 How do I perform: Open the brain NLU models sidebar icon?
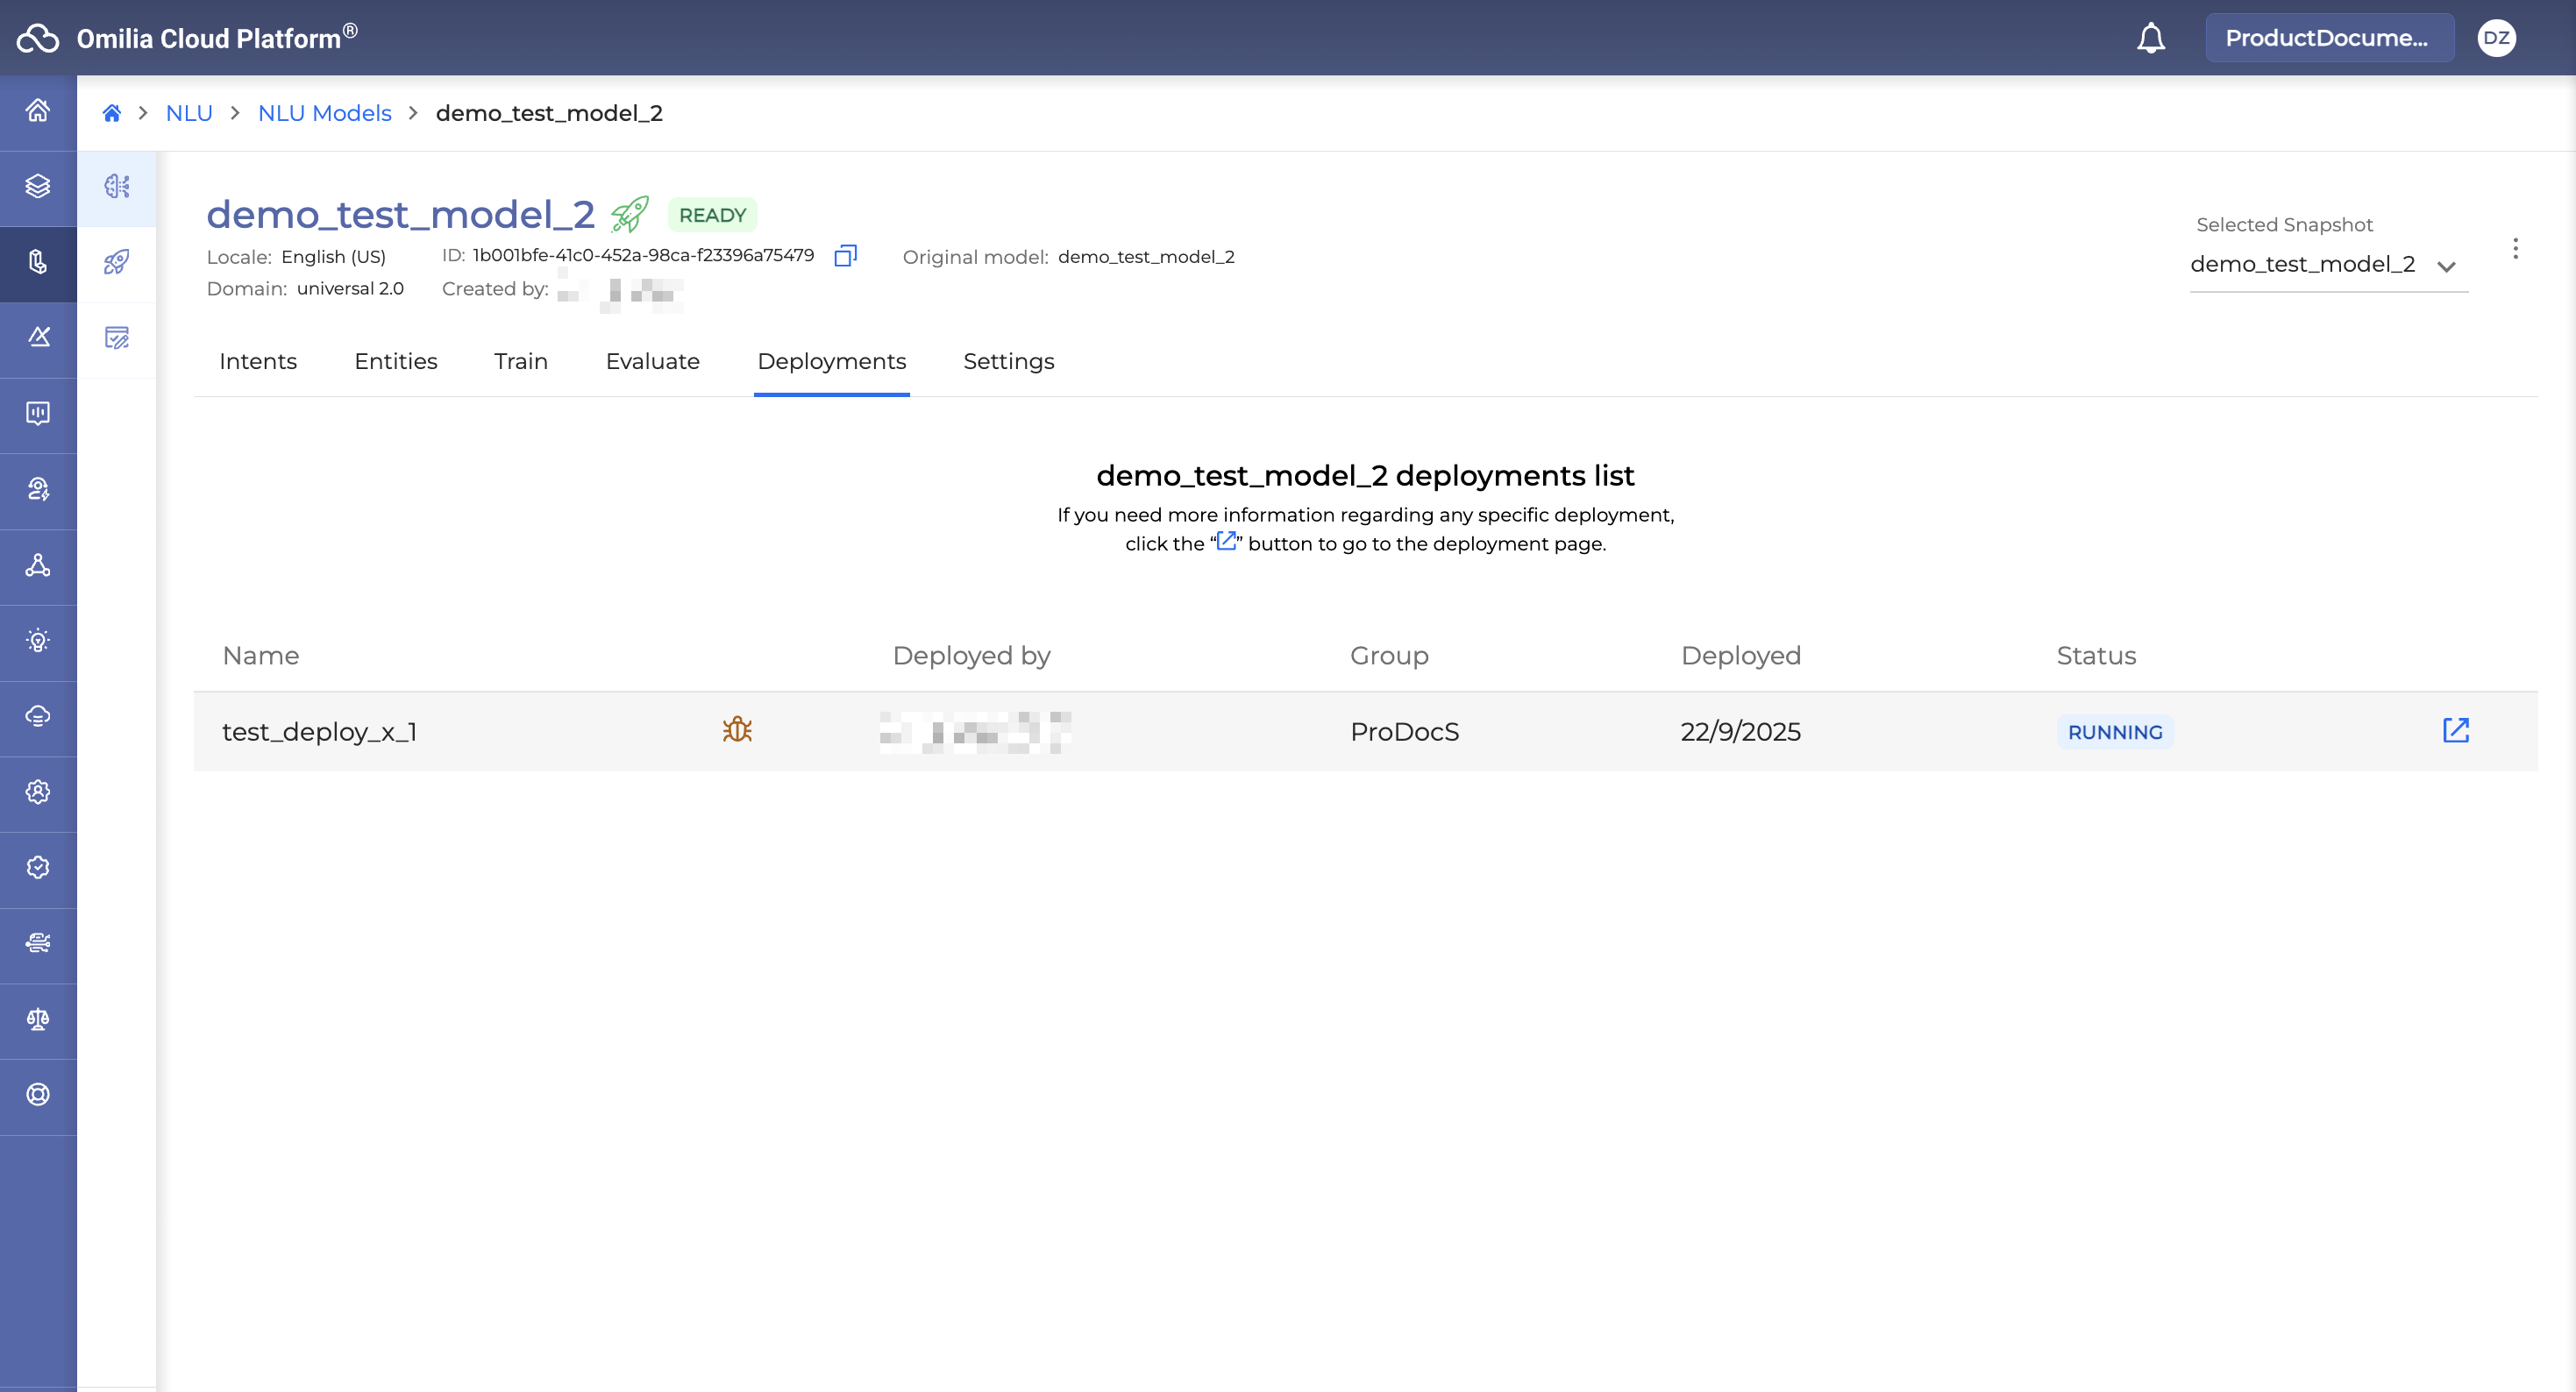point(117,186)
